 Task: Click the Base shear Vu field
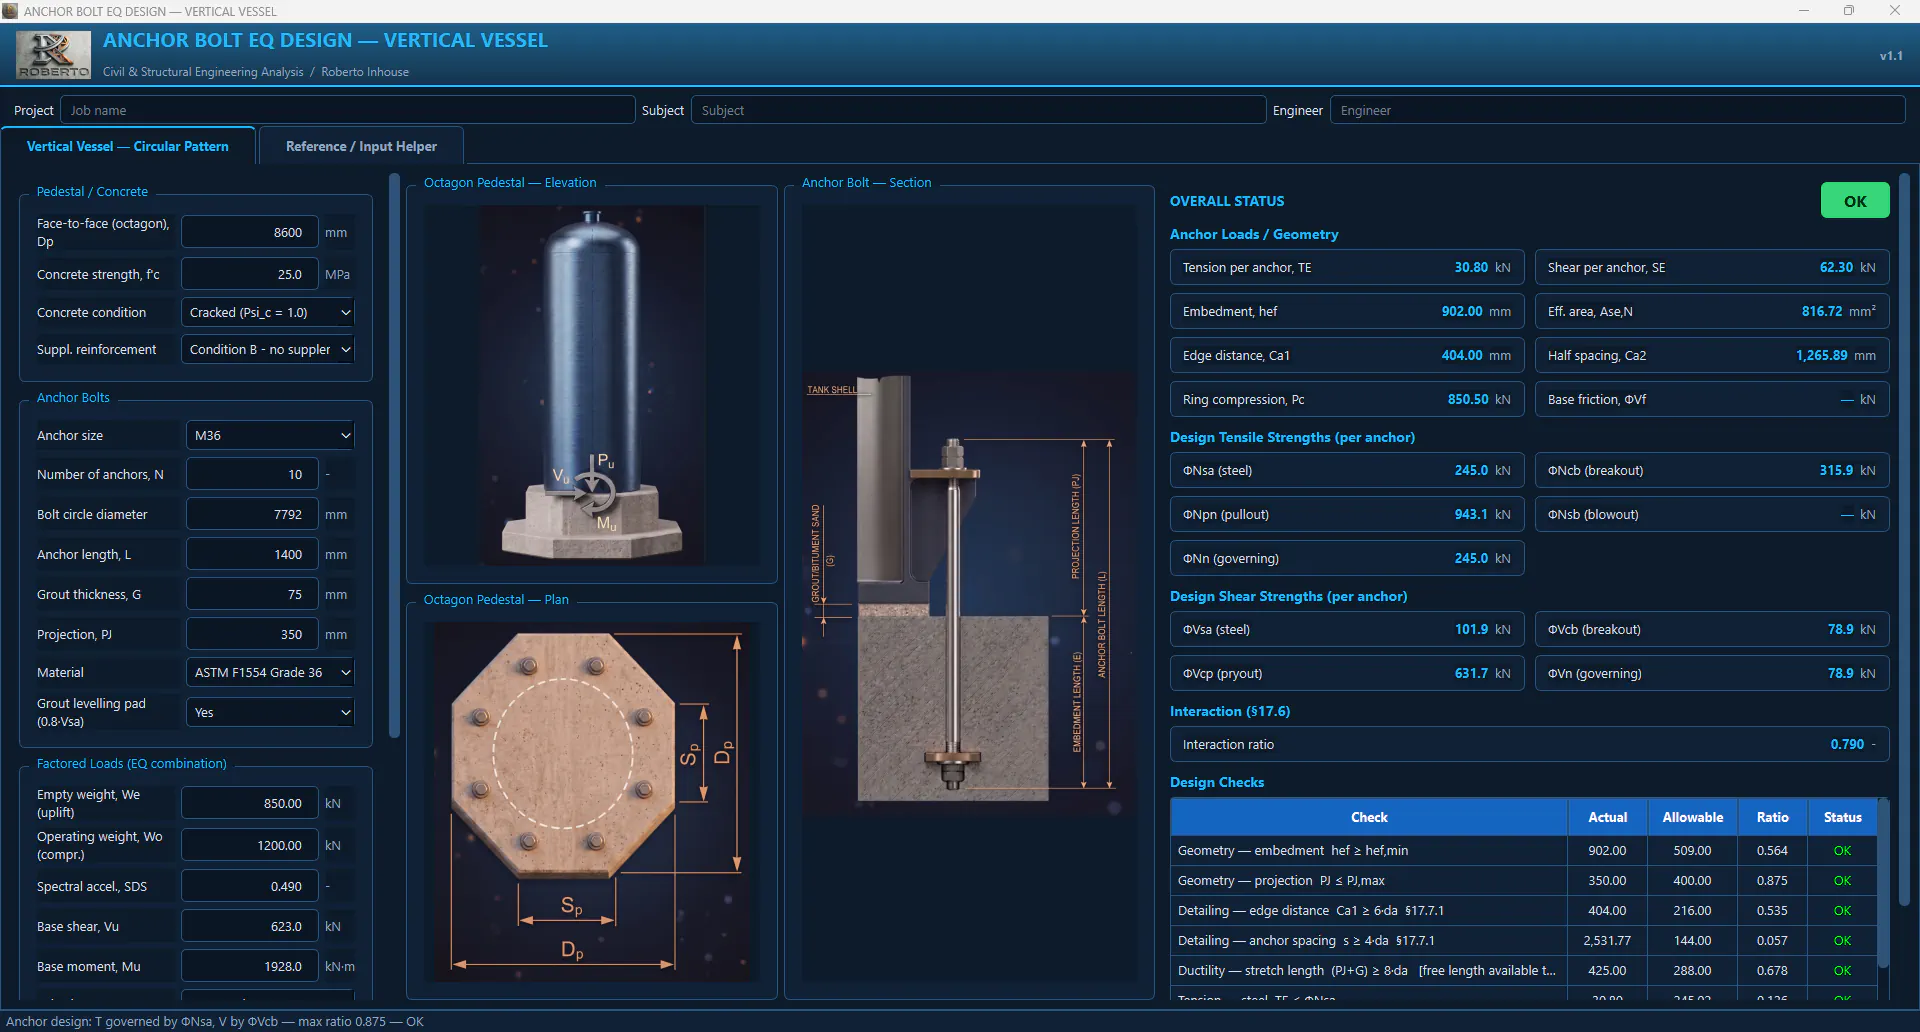click(250, 926)
